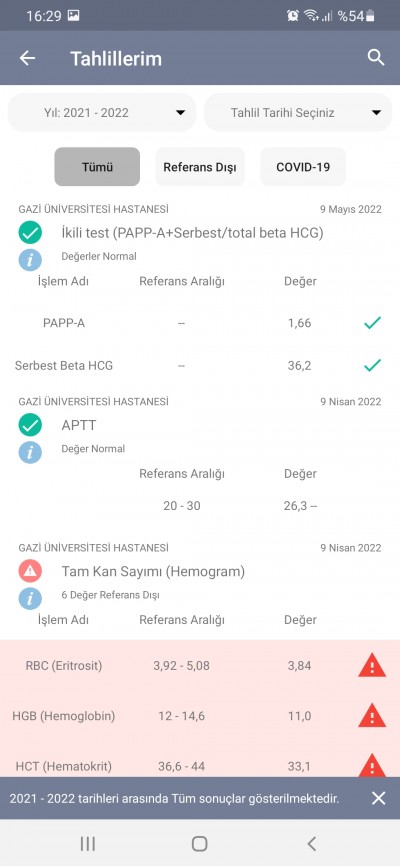Tap the back arrow in header
400x866 pixels.
[27, 58]
